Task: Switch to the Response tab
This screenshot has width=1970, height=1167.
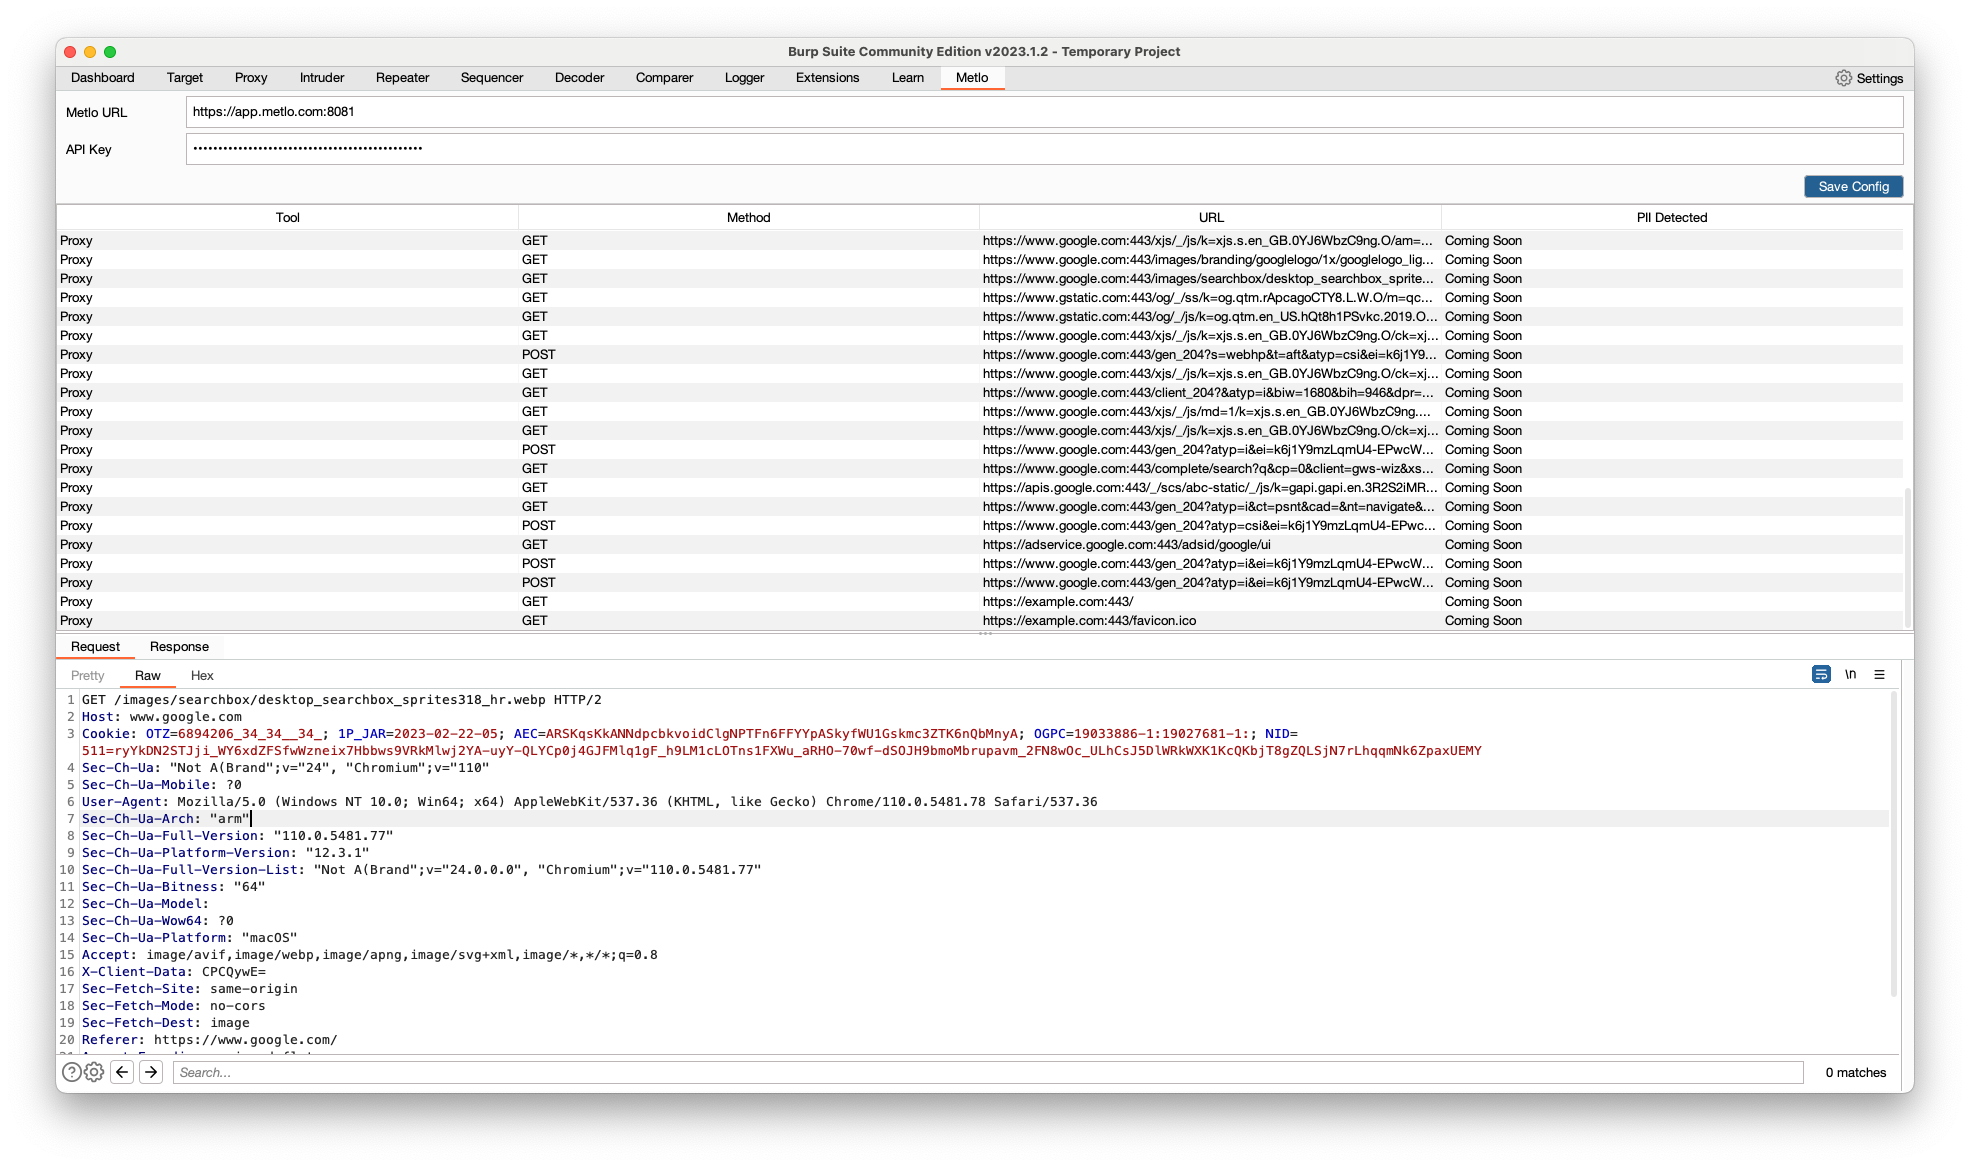Action: pos(178,646)
